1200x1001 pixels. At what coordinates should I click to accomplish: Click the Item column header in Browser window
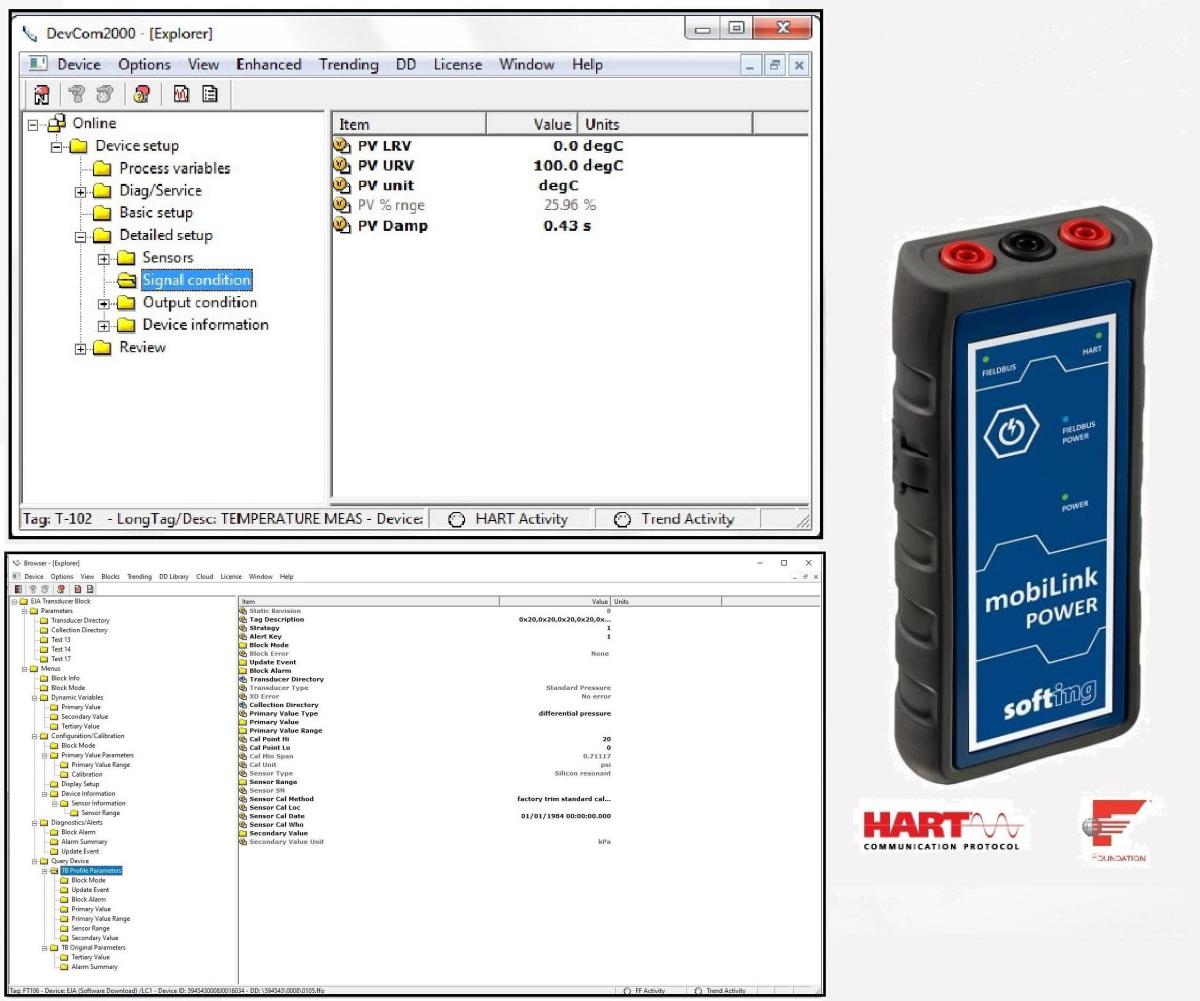pyautogui.click(x=368, y=602)
